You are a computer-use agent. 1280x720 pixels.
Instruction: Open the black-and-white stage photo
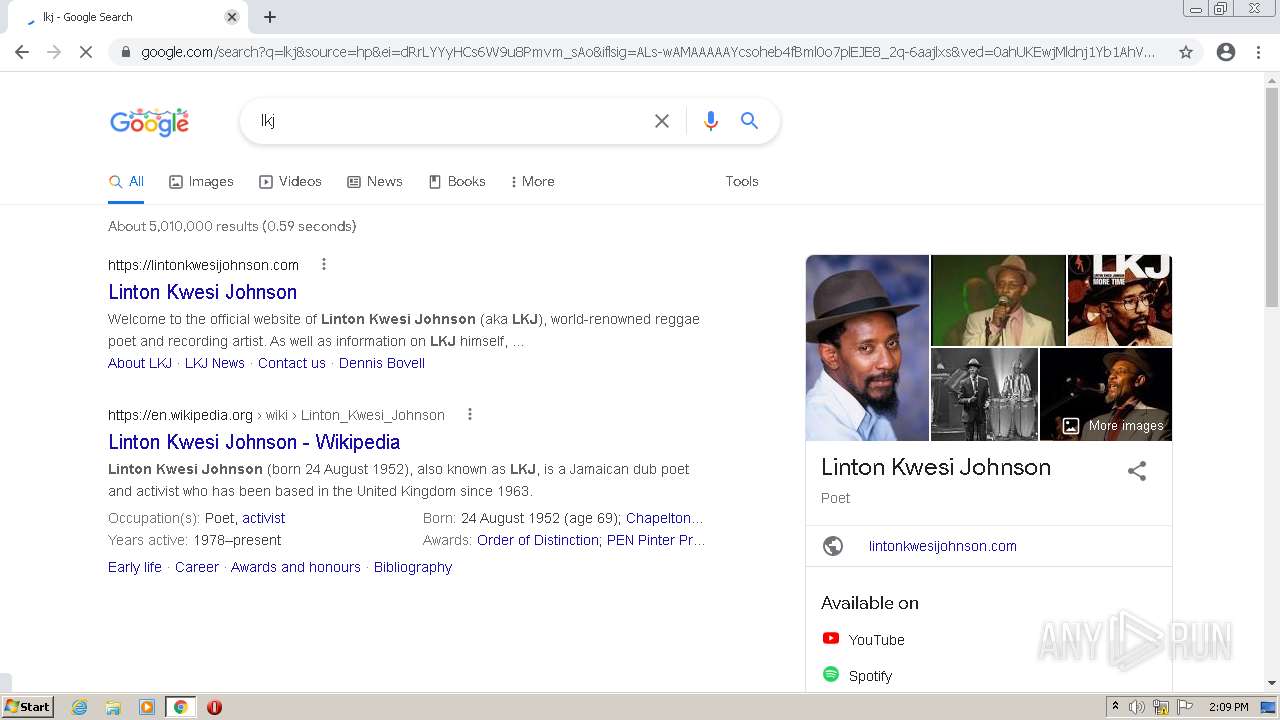pyautogui.click(x=984, y=394)
